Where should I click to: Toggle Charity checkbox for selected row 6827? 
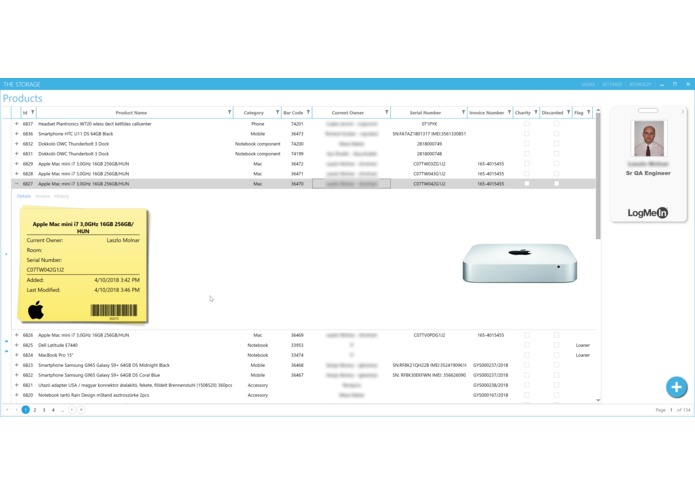(527, 183)
